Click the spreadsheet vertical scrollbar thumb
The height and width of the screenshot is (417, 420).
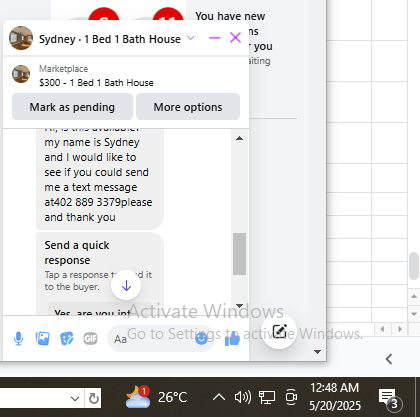(414, 266)
